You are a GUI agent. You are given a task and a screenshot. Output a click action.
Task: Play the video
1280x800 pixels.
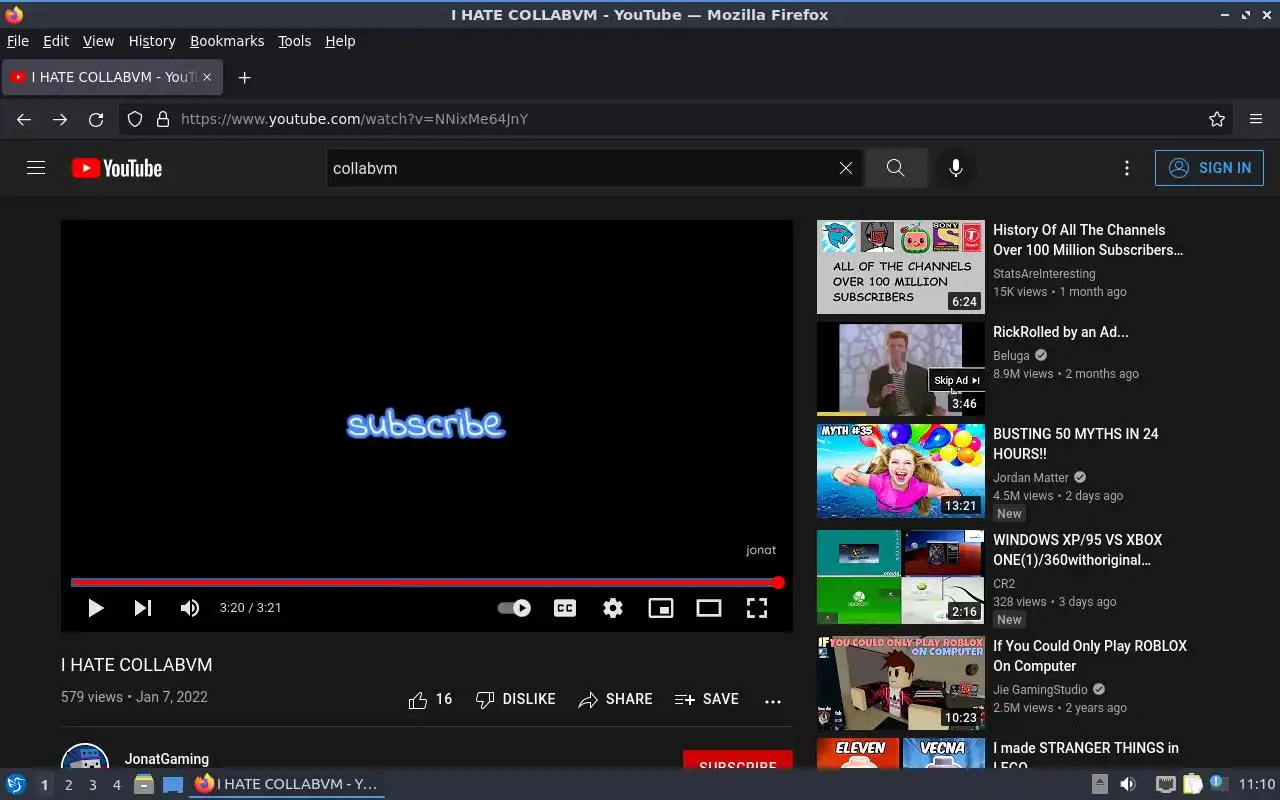(95, 608)
